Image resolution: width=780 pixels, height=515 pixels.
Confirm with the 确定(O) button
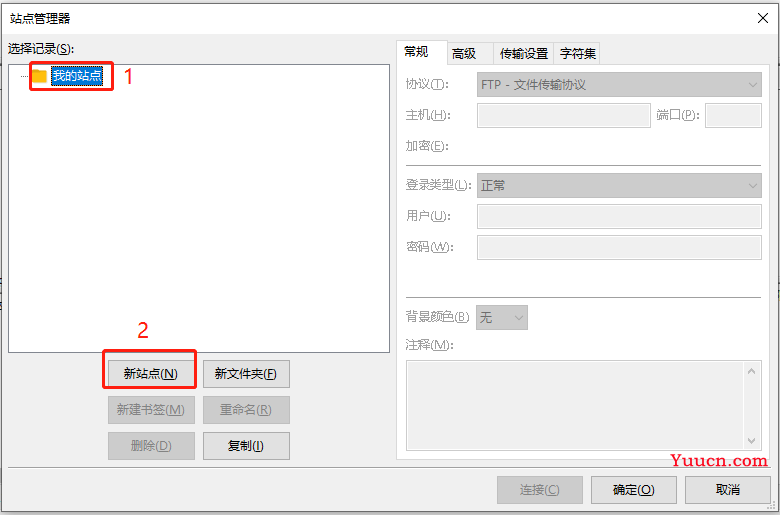tap(634, 490)
